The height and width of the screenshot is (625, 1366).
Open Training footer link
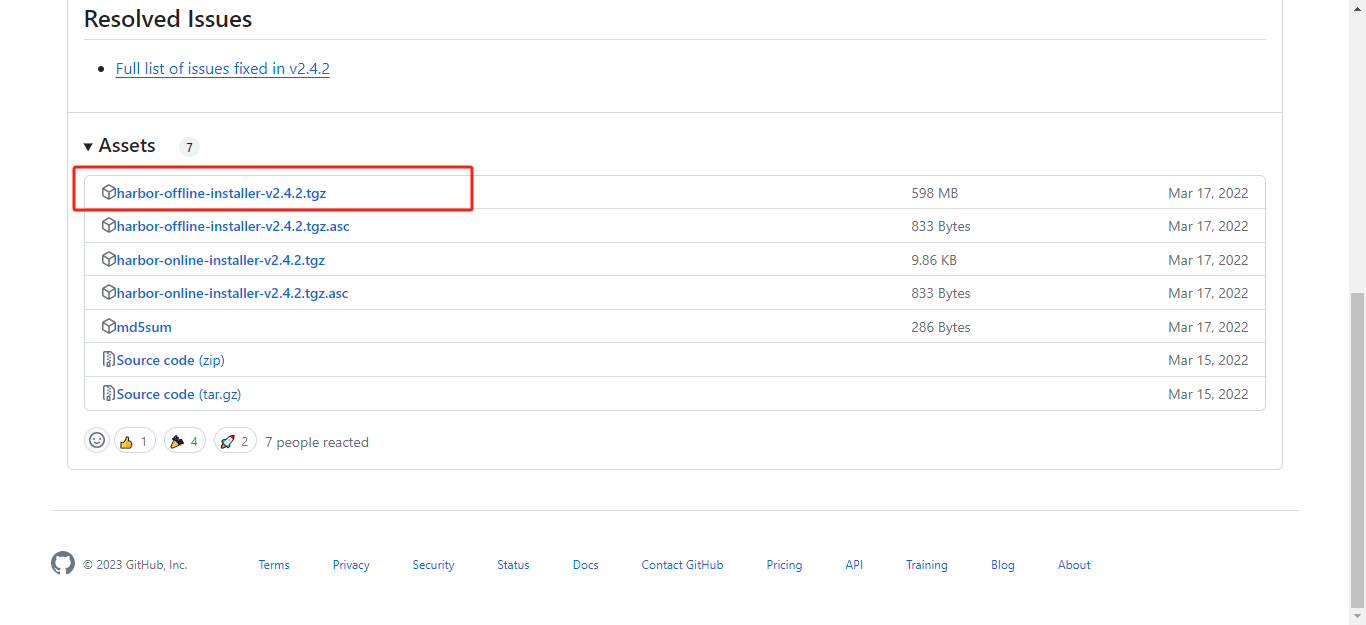(927, 565)
